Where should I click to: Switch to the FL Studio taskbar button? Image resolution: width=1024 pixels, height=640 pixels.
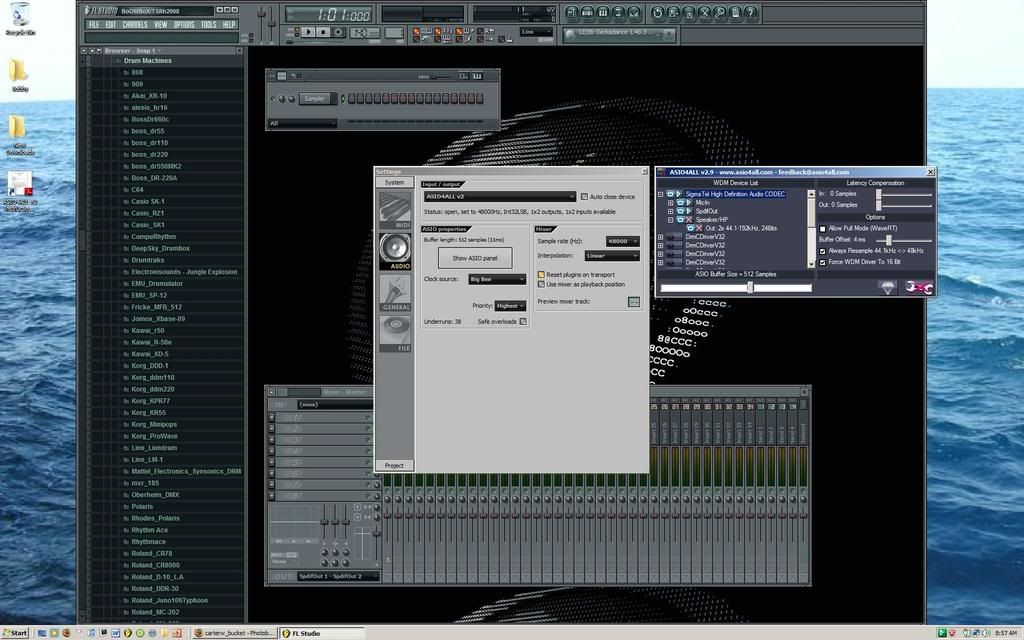tap(321, 633)
